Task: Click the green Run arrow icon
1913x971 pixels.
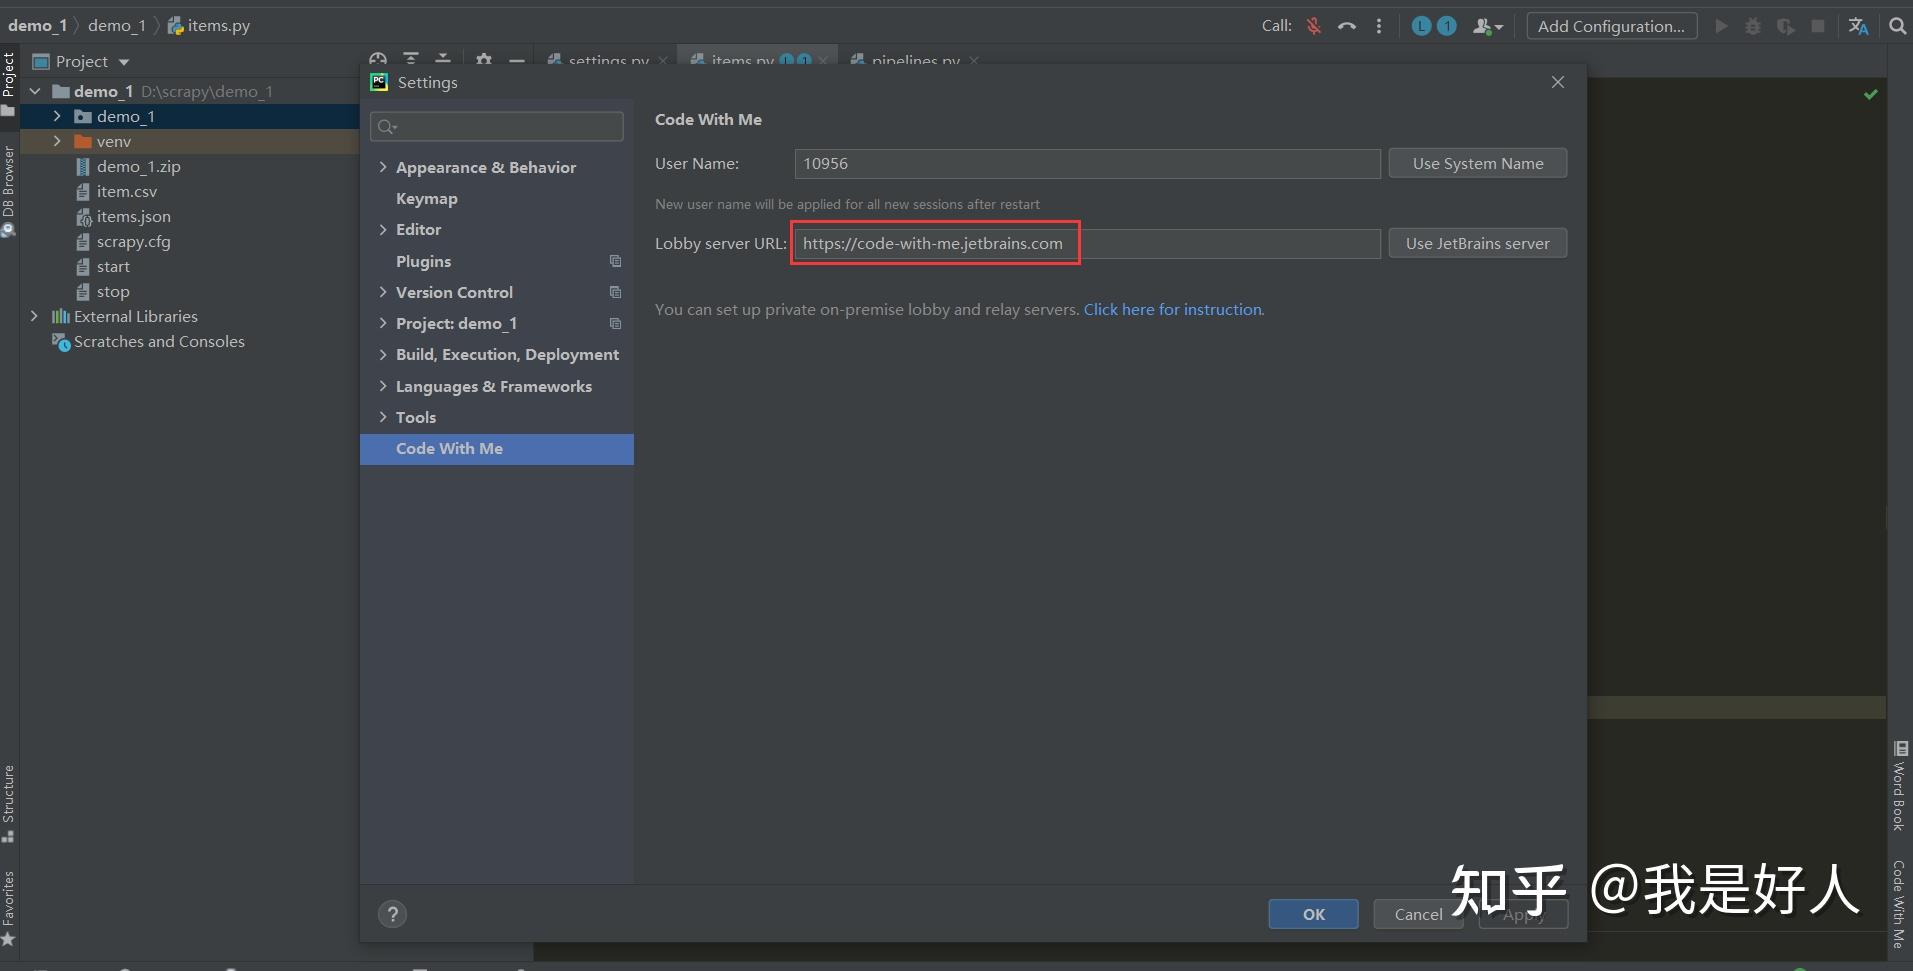Action: (1721, 26)
